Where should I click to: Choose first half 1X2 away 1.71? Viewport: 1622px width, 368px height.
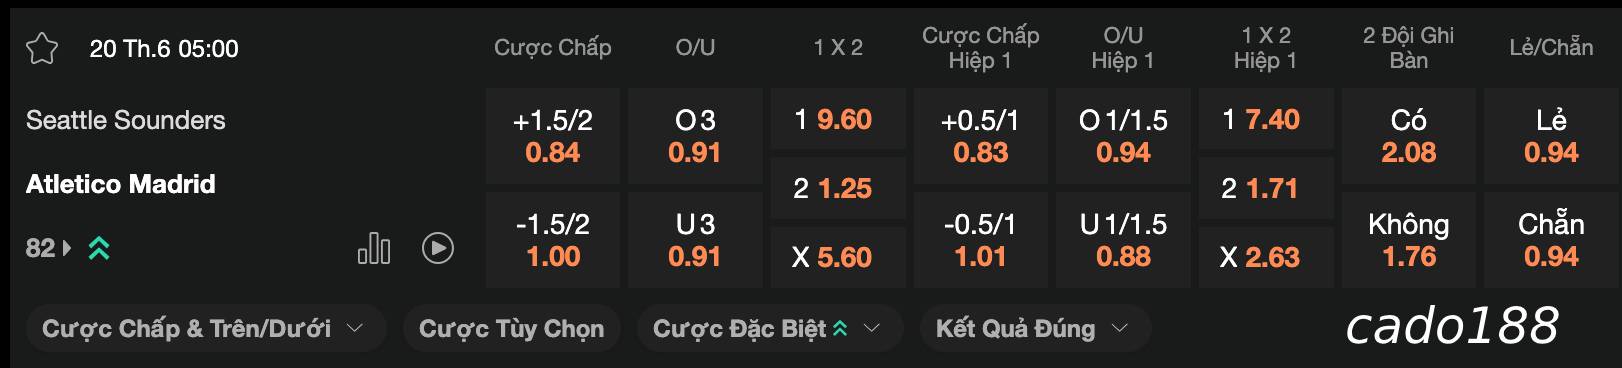coord(1266,188)
